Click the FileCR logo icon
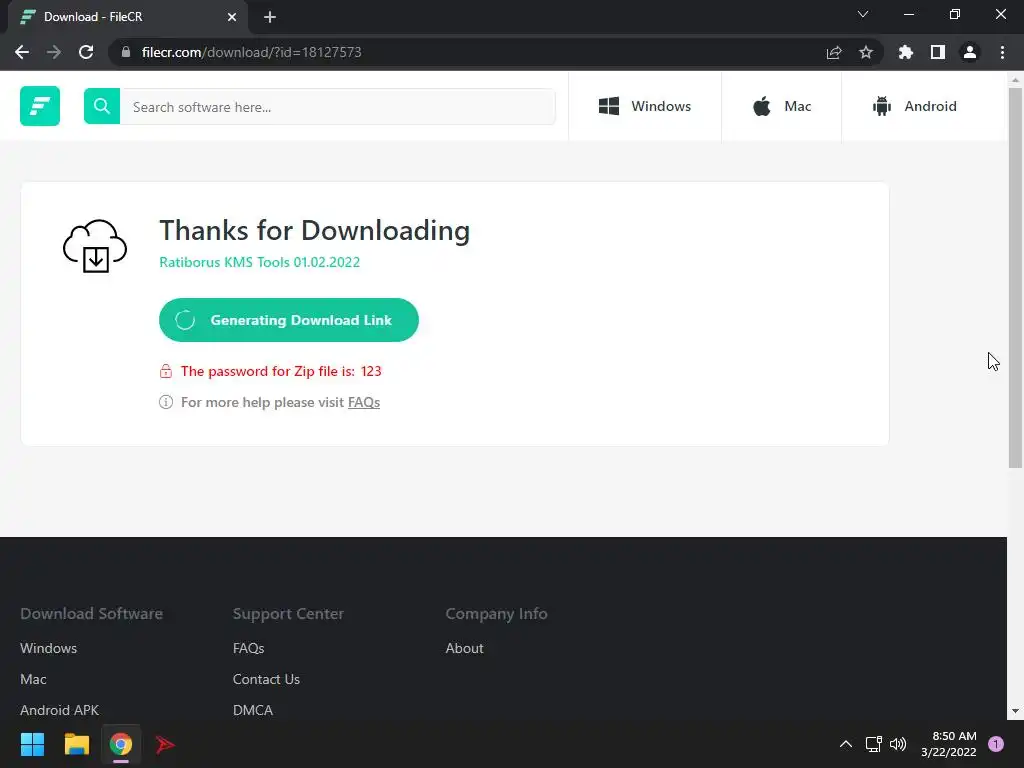 40,106
